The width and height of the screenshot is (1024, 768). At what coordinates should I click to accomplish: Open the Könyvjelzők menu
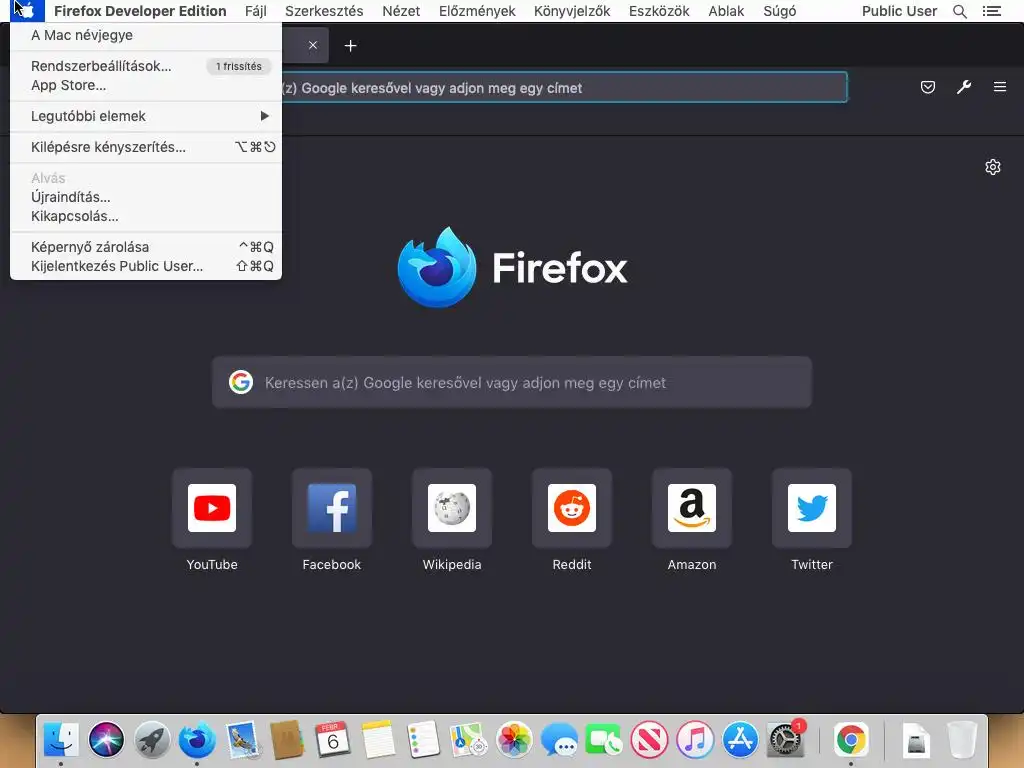(572, 11)
